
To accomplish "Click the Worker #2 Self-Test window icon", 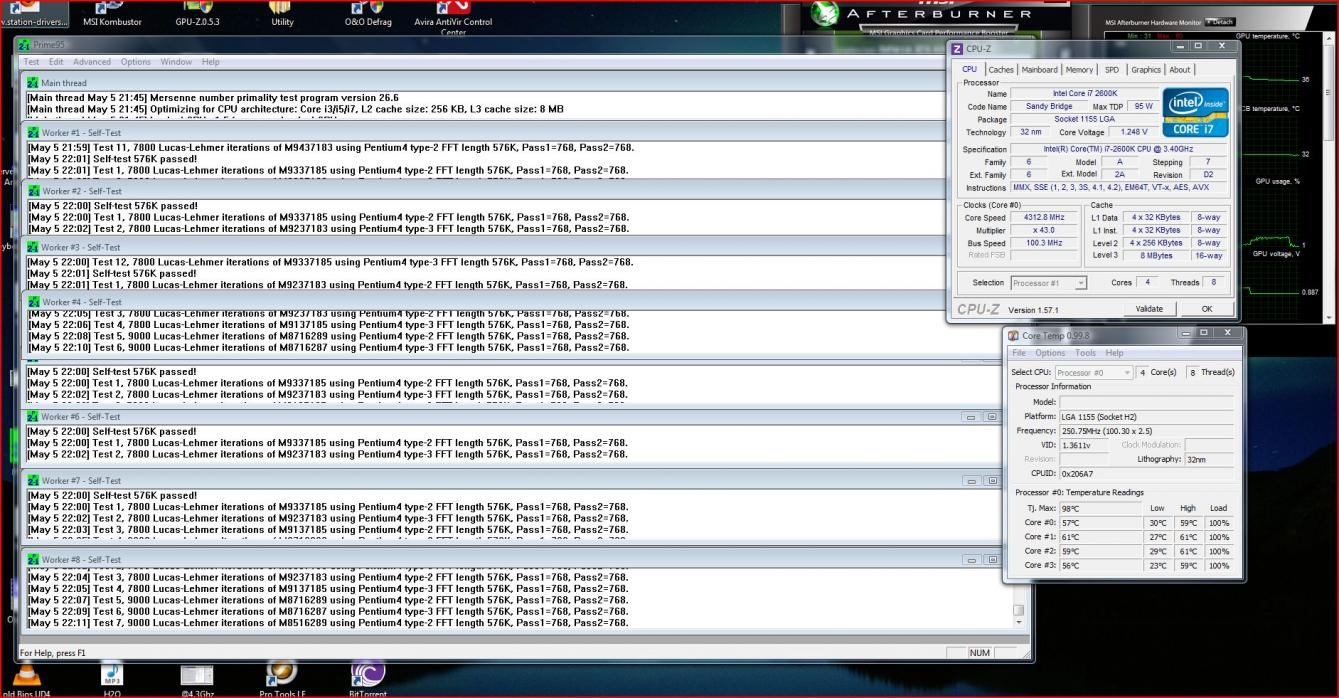I will [33, 190].
